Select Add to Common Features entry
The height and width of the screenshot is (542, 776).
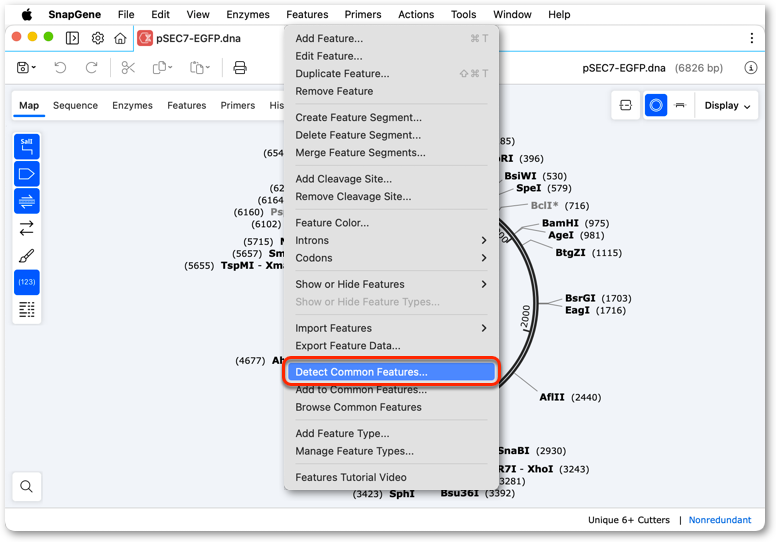click(391, 390)
